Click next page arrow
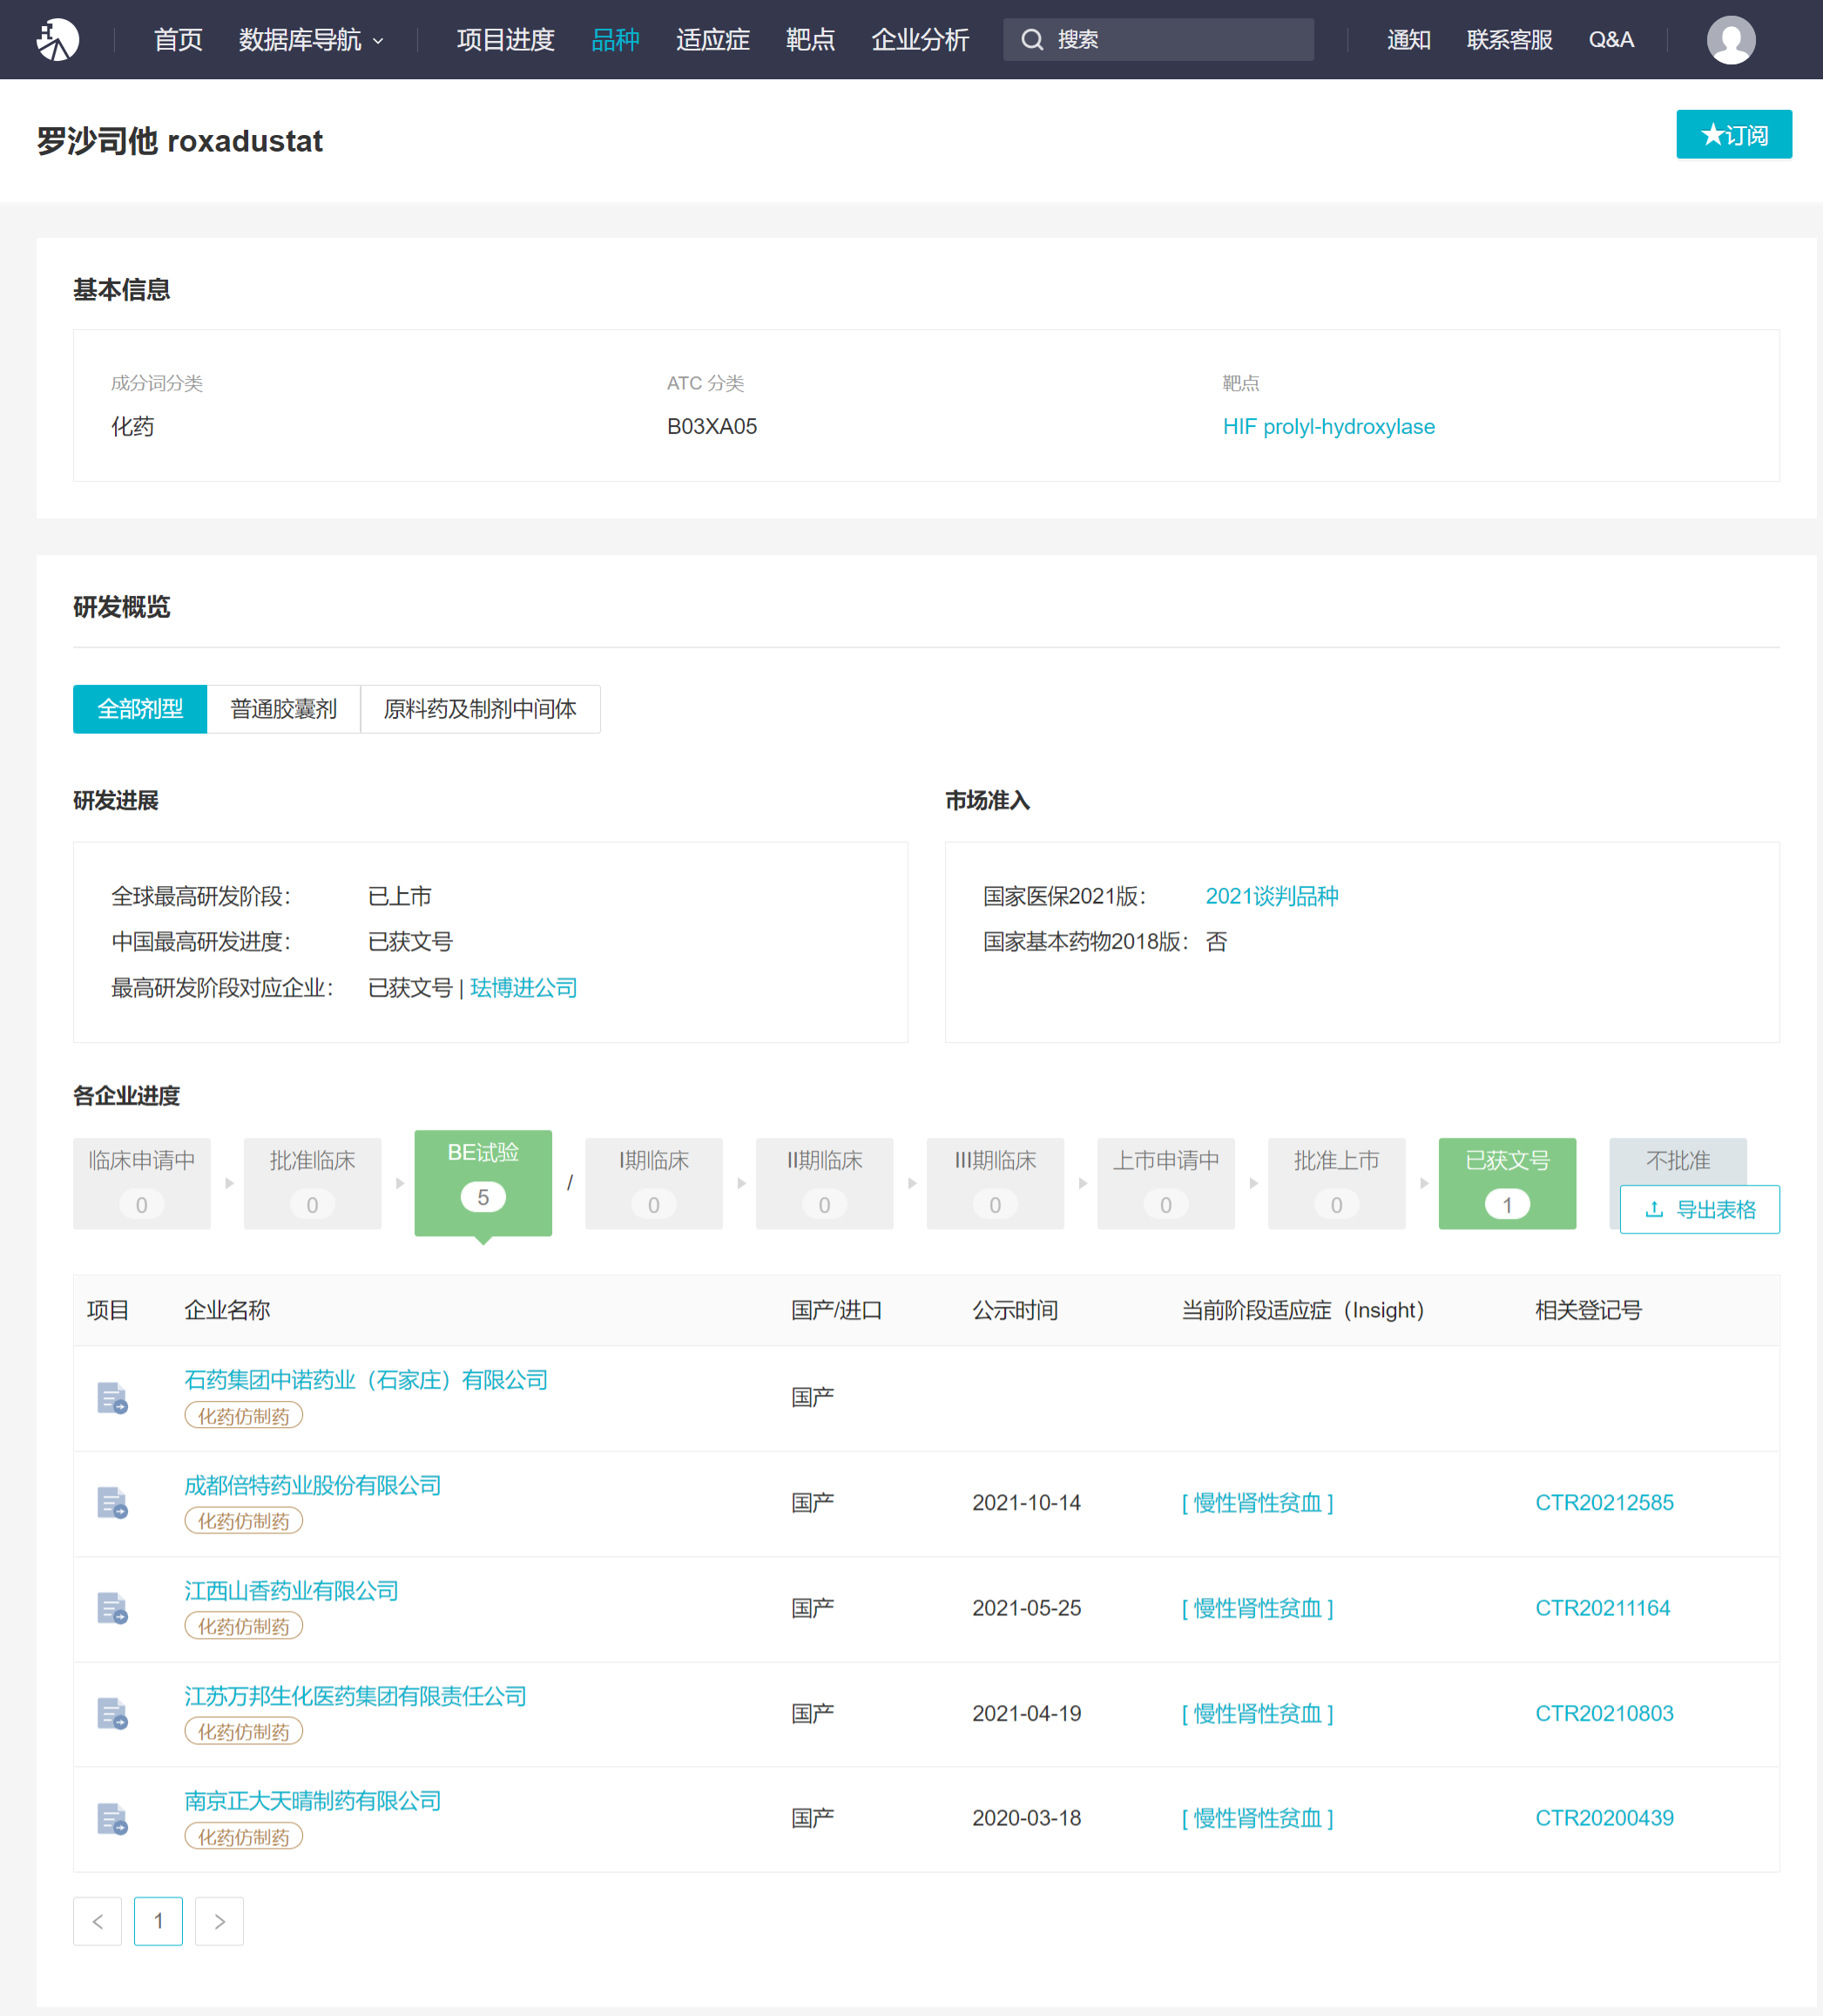1823x2016 pixels. point(219,1921)
